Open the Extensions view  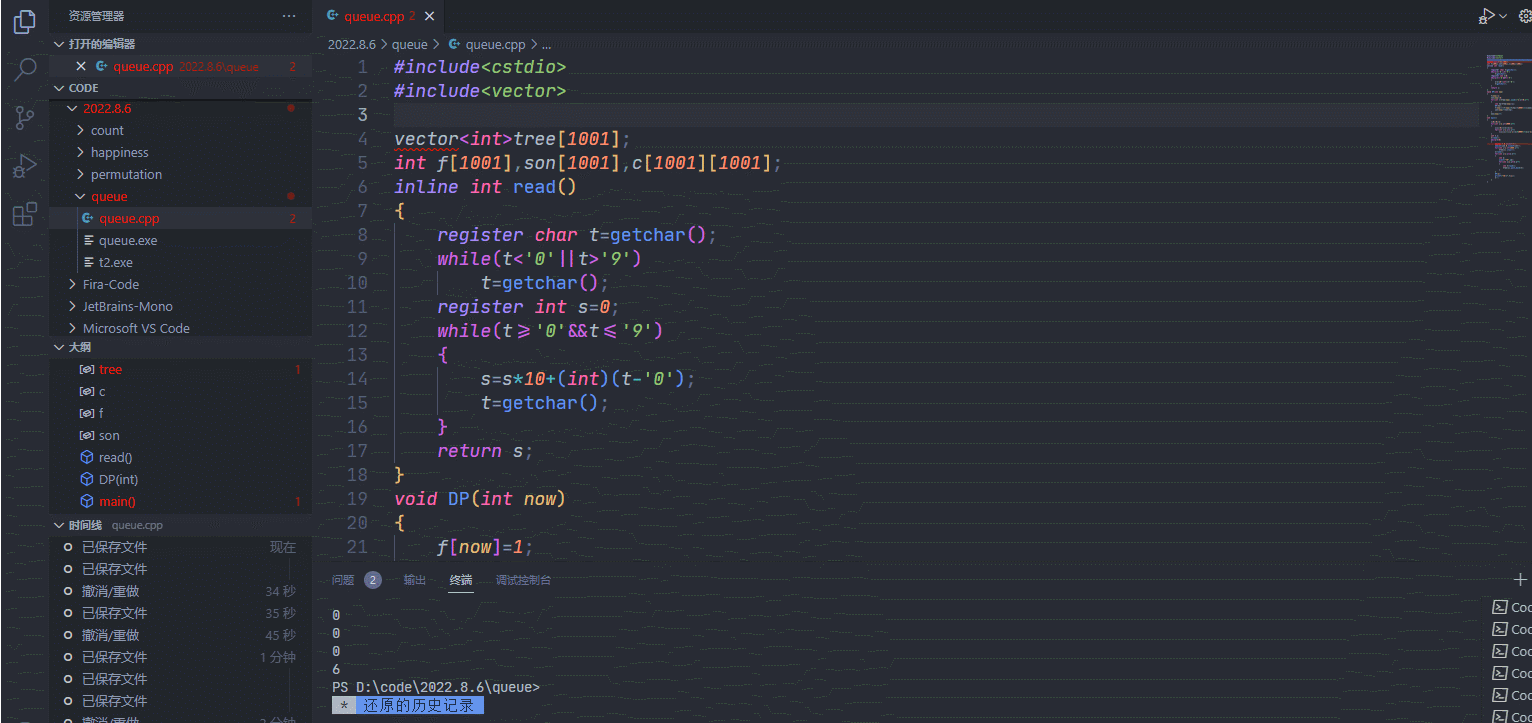(x=25, y=213)
